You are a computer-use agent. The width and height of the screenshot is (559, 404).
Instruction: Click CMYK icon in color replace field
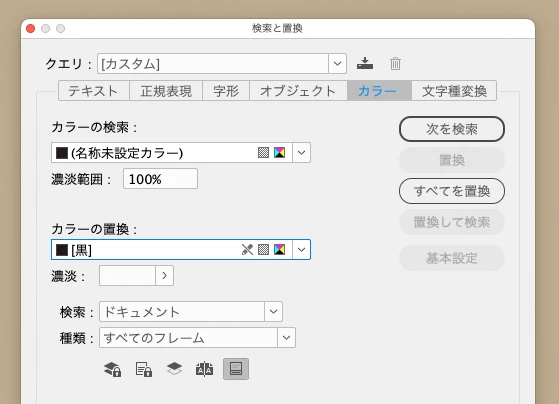280,250
